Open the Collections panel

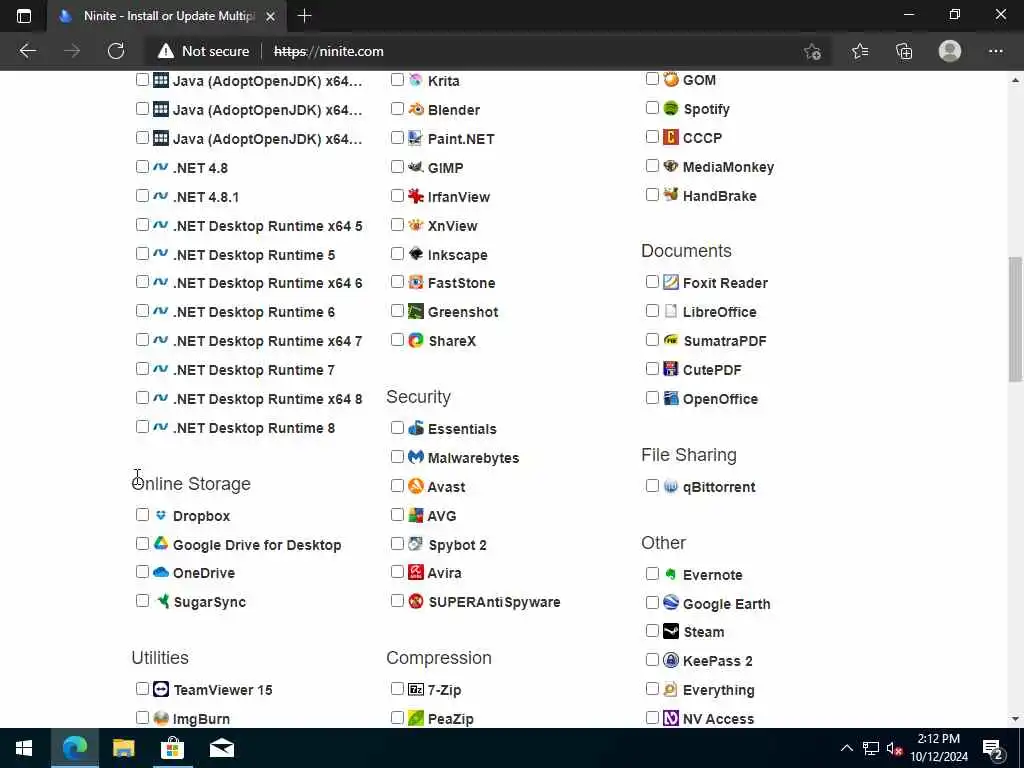(904, 51)
